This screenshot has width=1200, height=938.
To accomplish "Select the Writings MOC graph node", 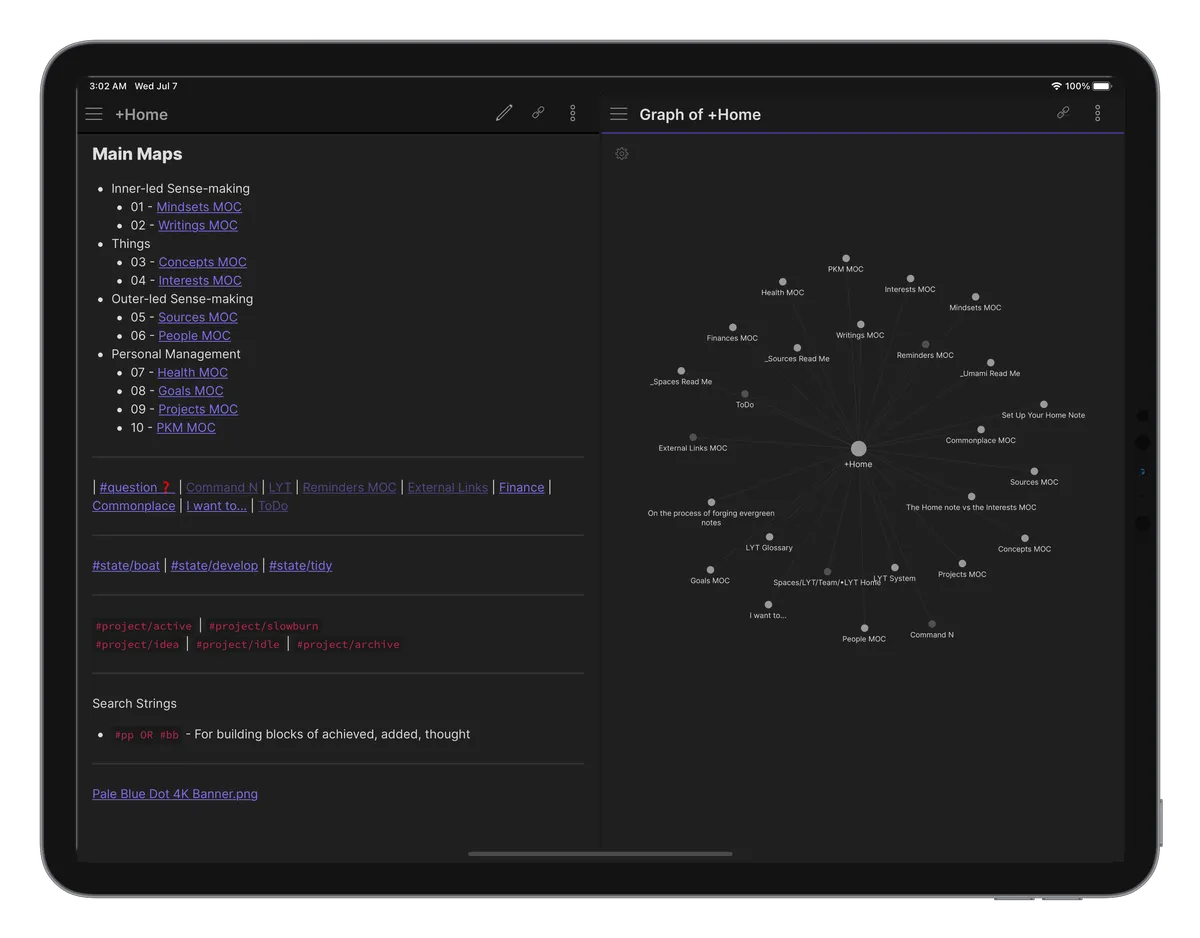I will pyautogui.click(x=861, y=324).
